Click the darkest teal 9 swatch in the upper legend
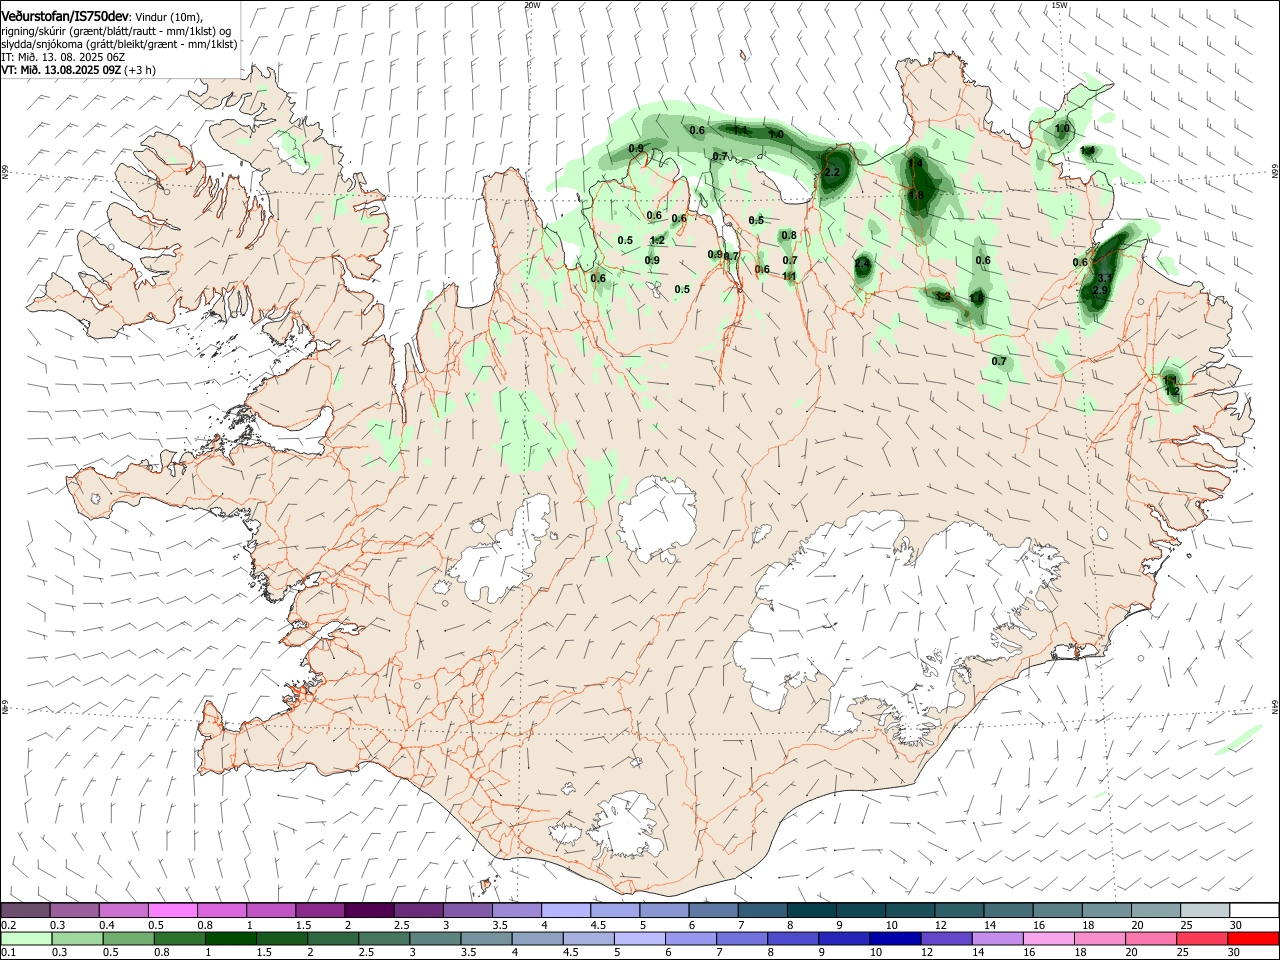This screenshot has height=960, width=1280. (x=861, y=910)
